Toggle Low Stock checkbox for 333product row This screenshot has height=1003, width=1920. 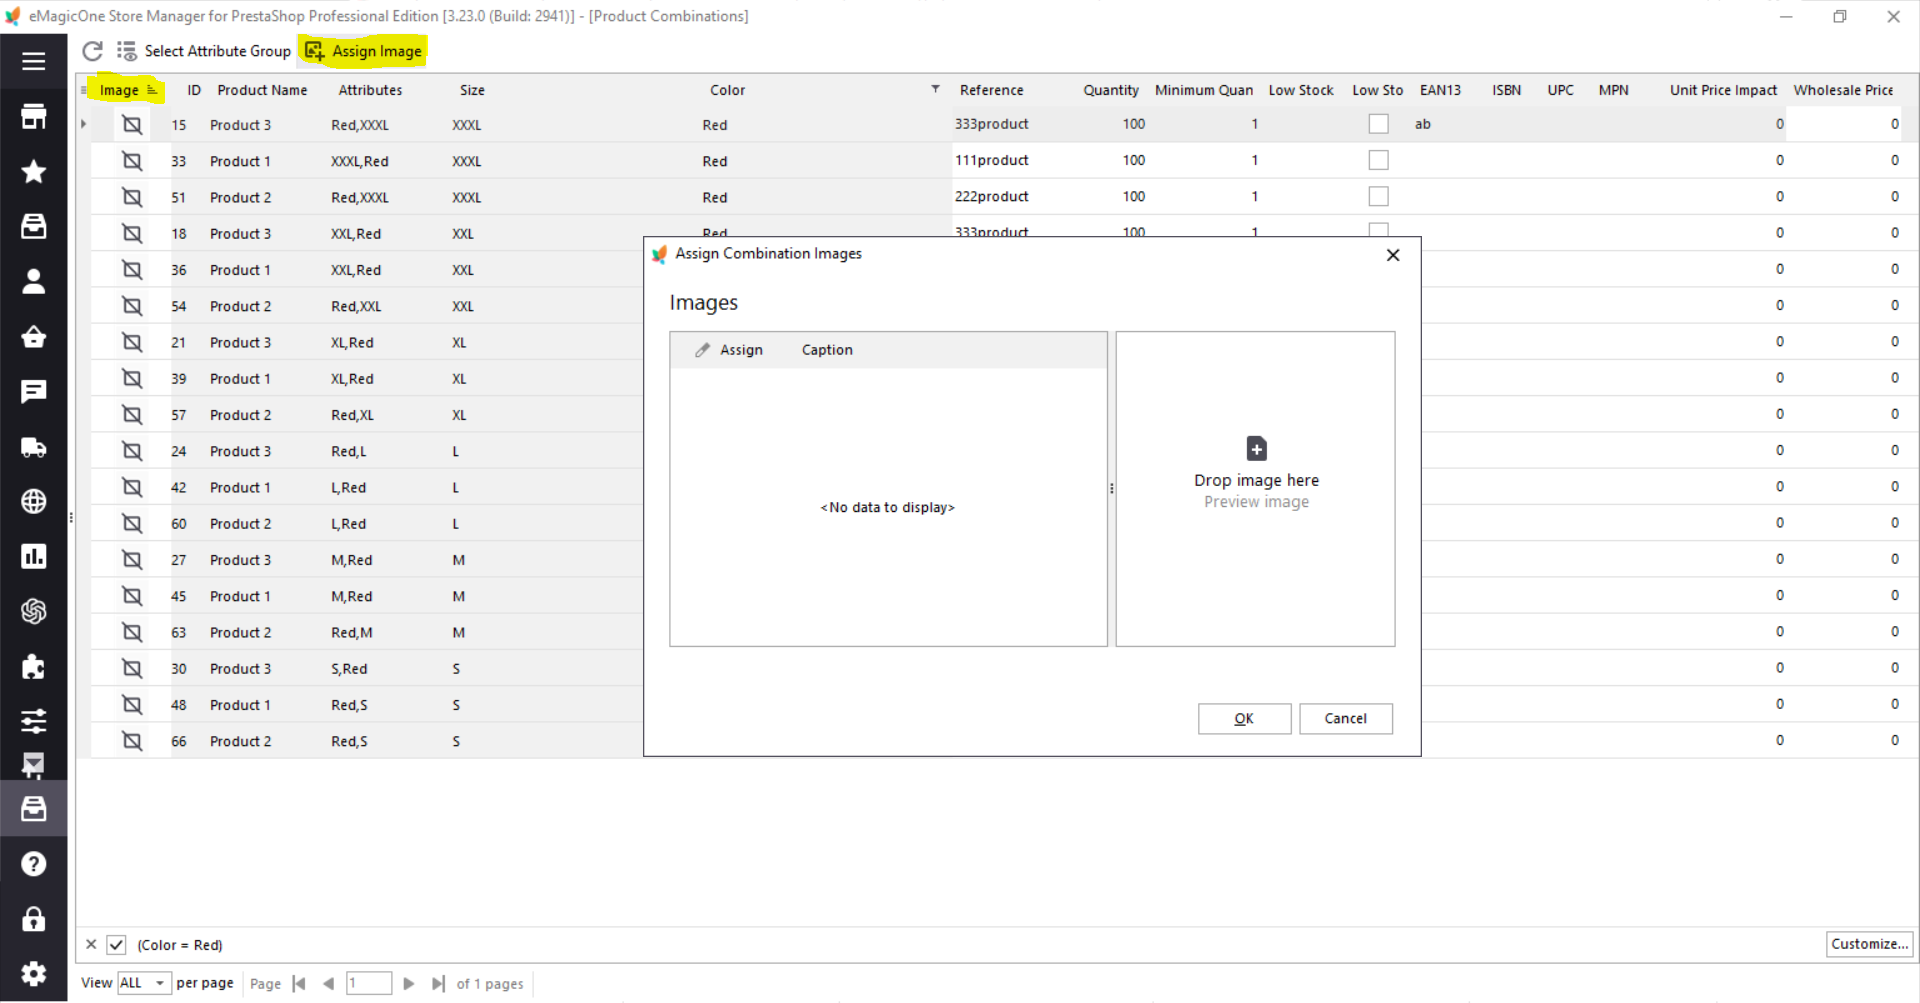[x=1378, y=124]
